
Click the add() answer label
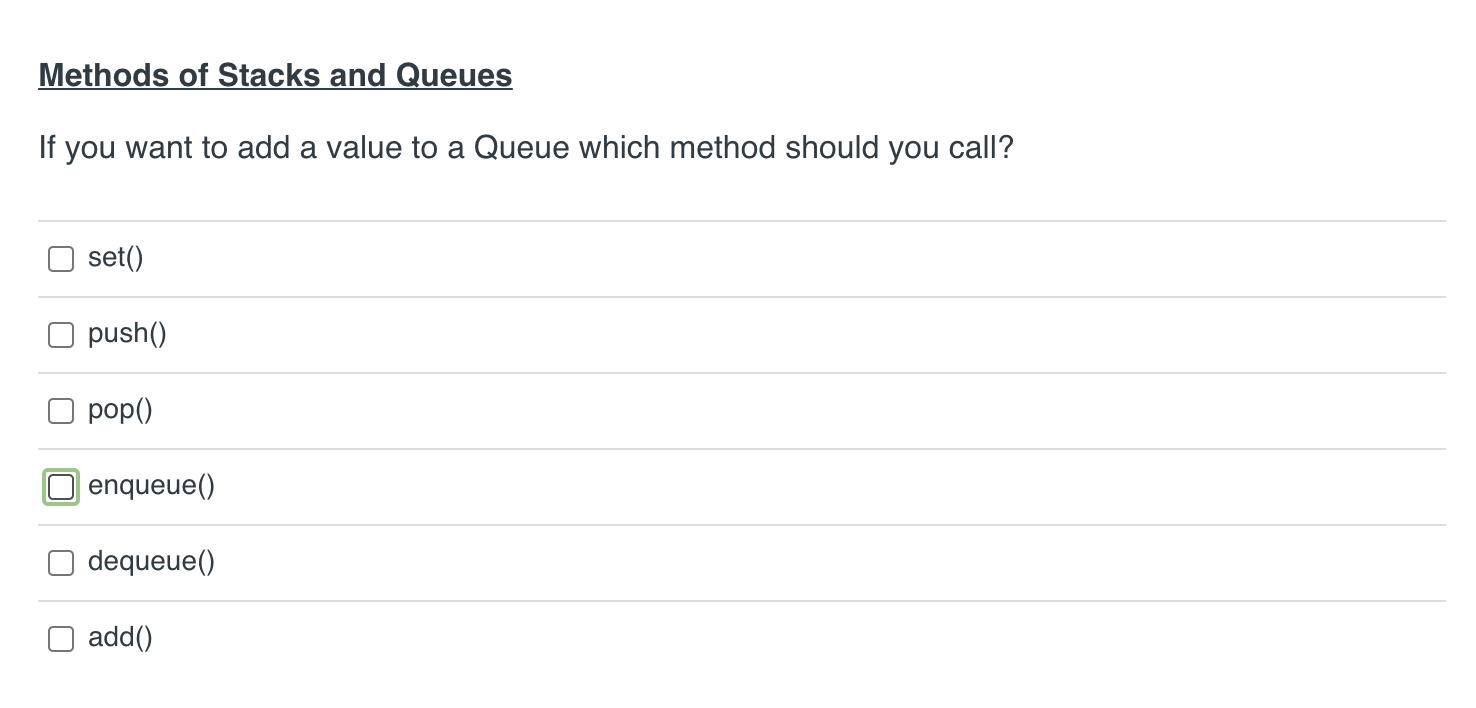[119, 637]
